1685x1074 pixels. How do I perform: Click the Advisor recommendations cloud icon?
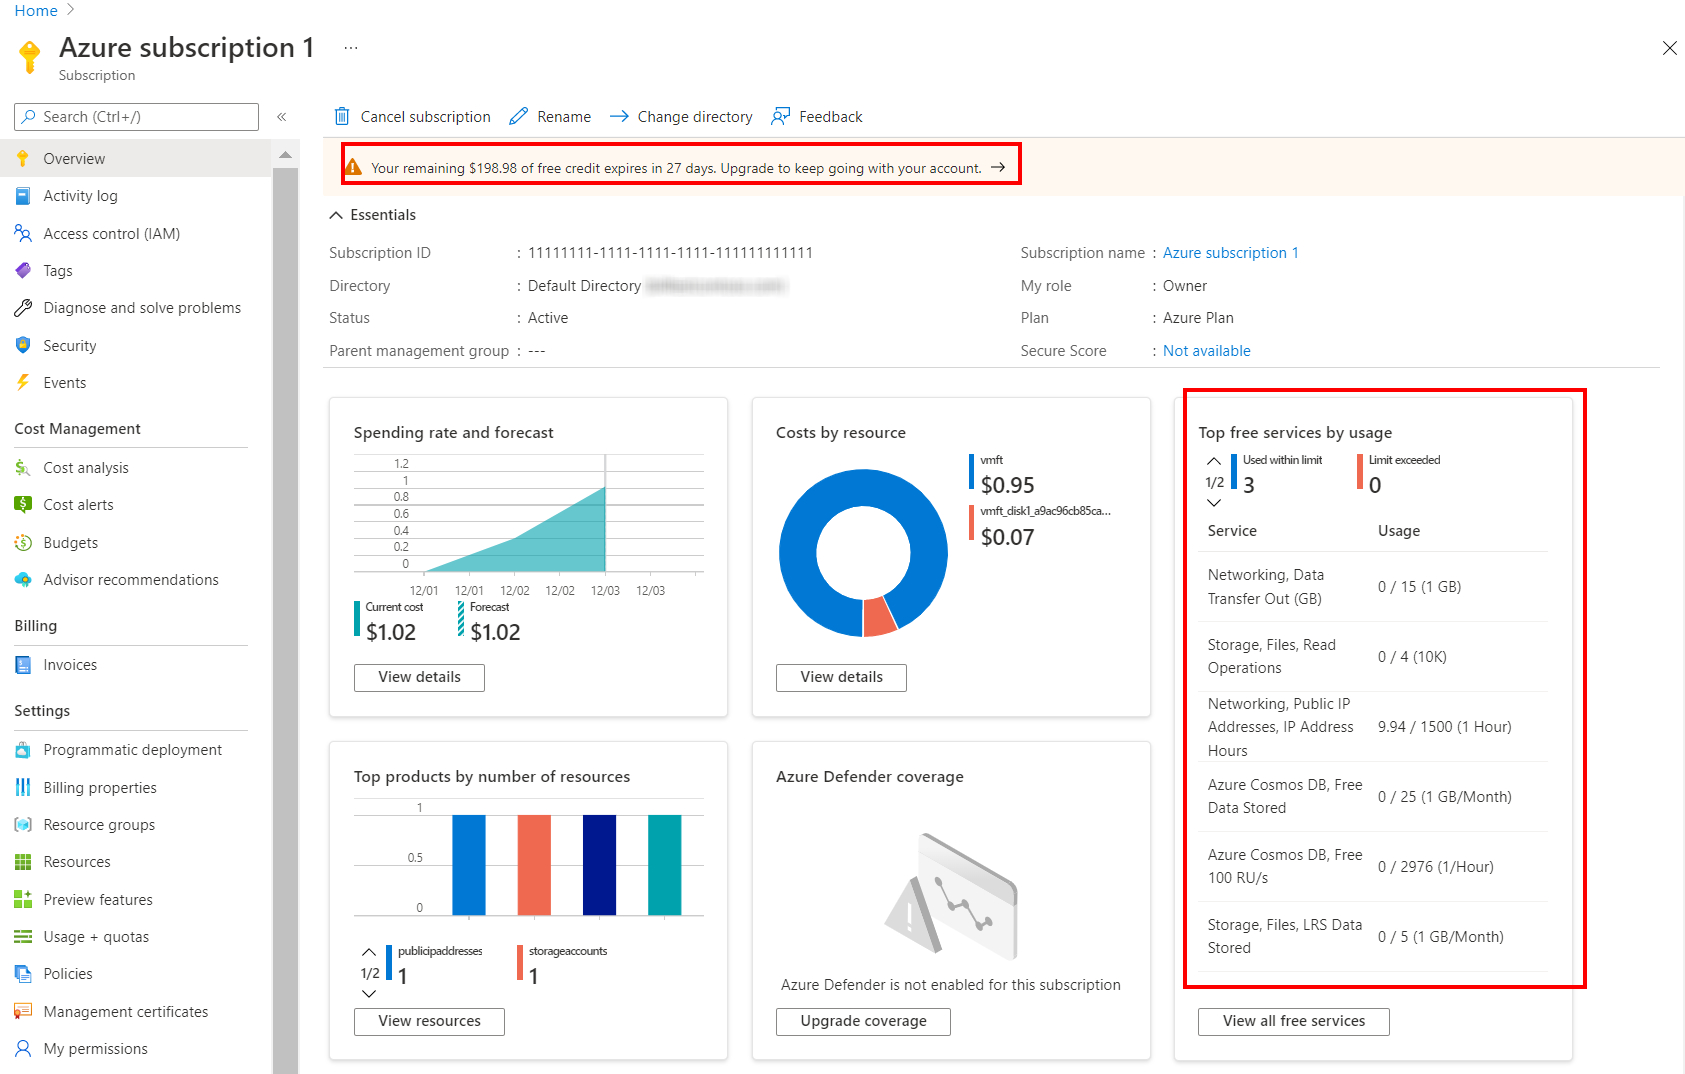click(x=23, y=579)
